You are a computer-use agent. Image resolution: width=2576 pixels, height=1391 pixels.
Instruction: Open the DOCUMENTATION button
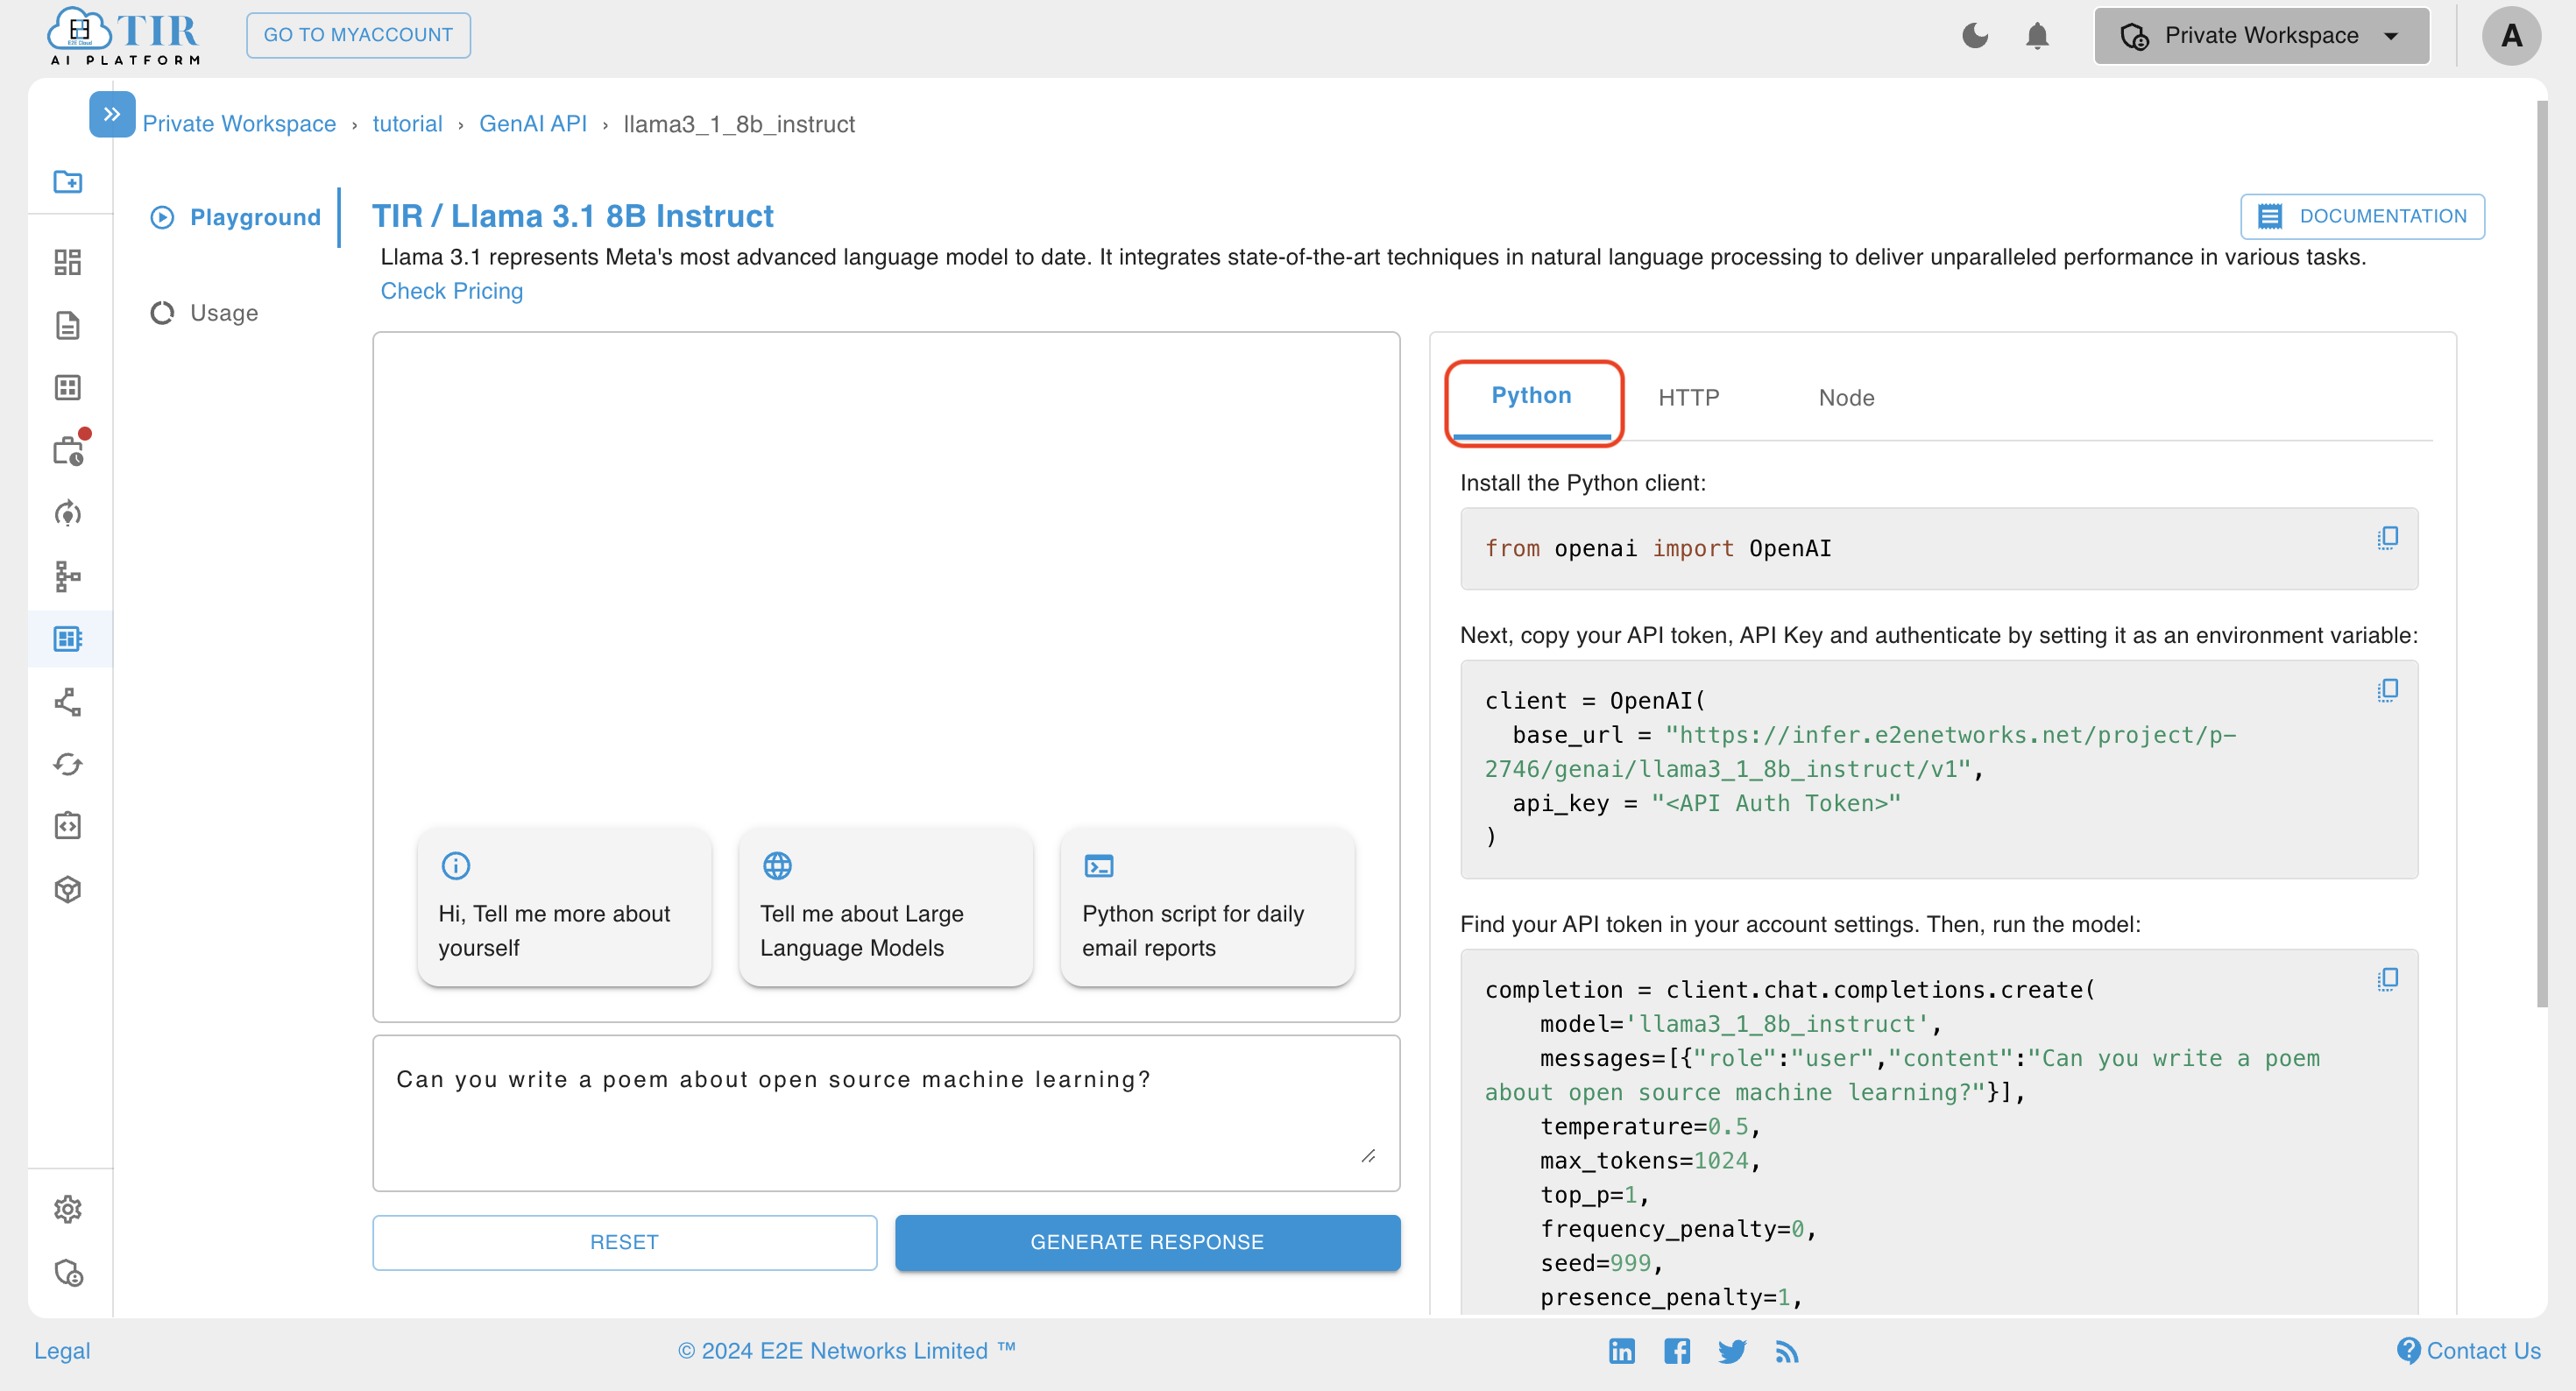[x=2362, y=216]
